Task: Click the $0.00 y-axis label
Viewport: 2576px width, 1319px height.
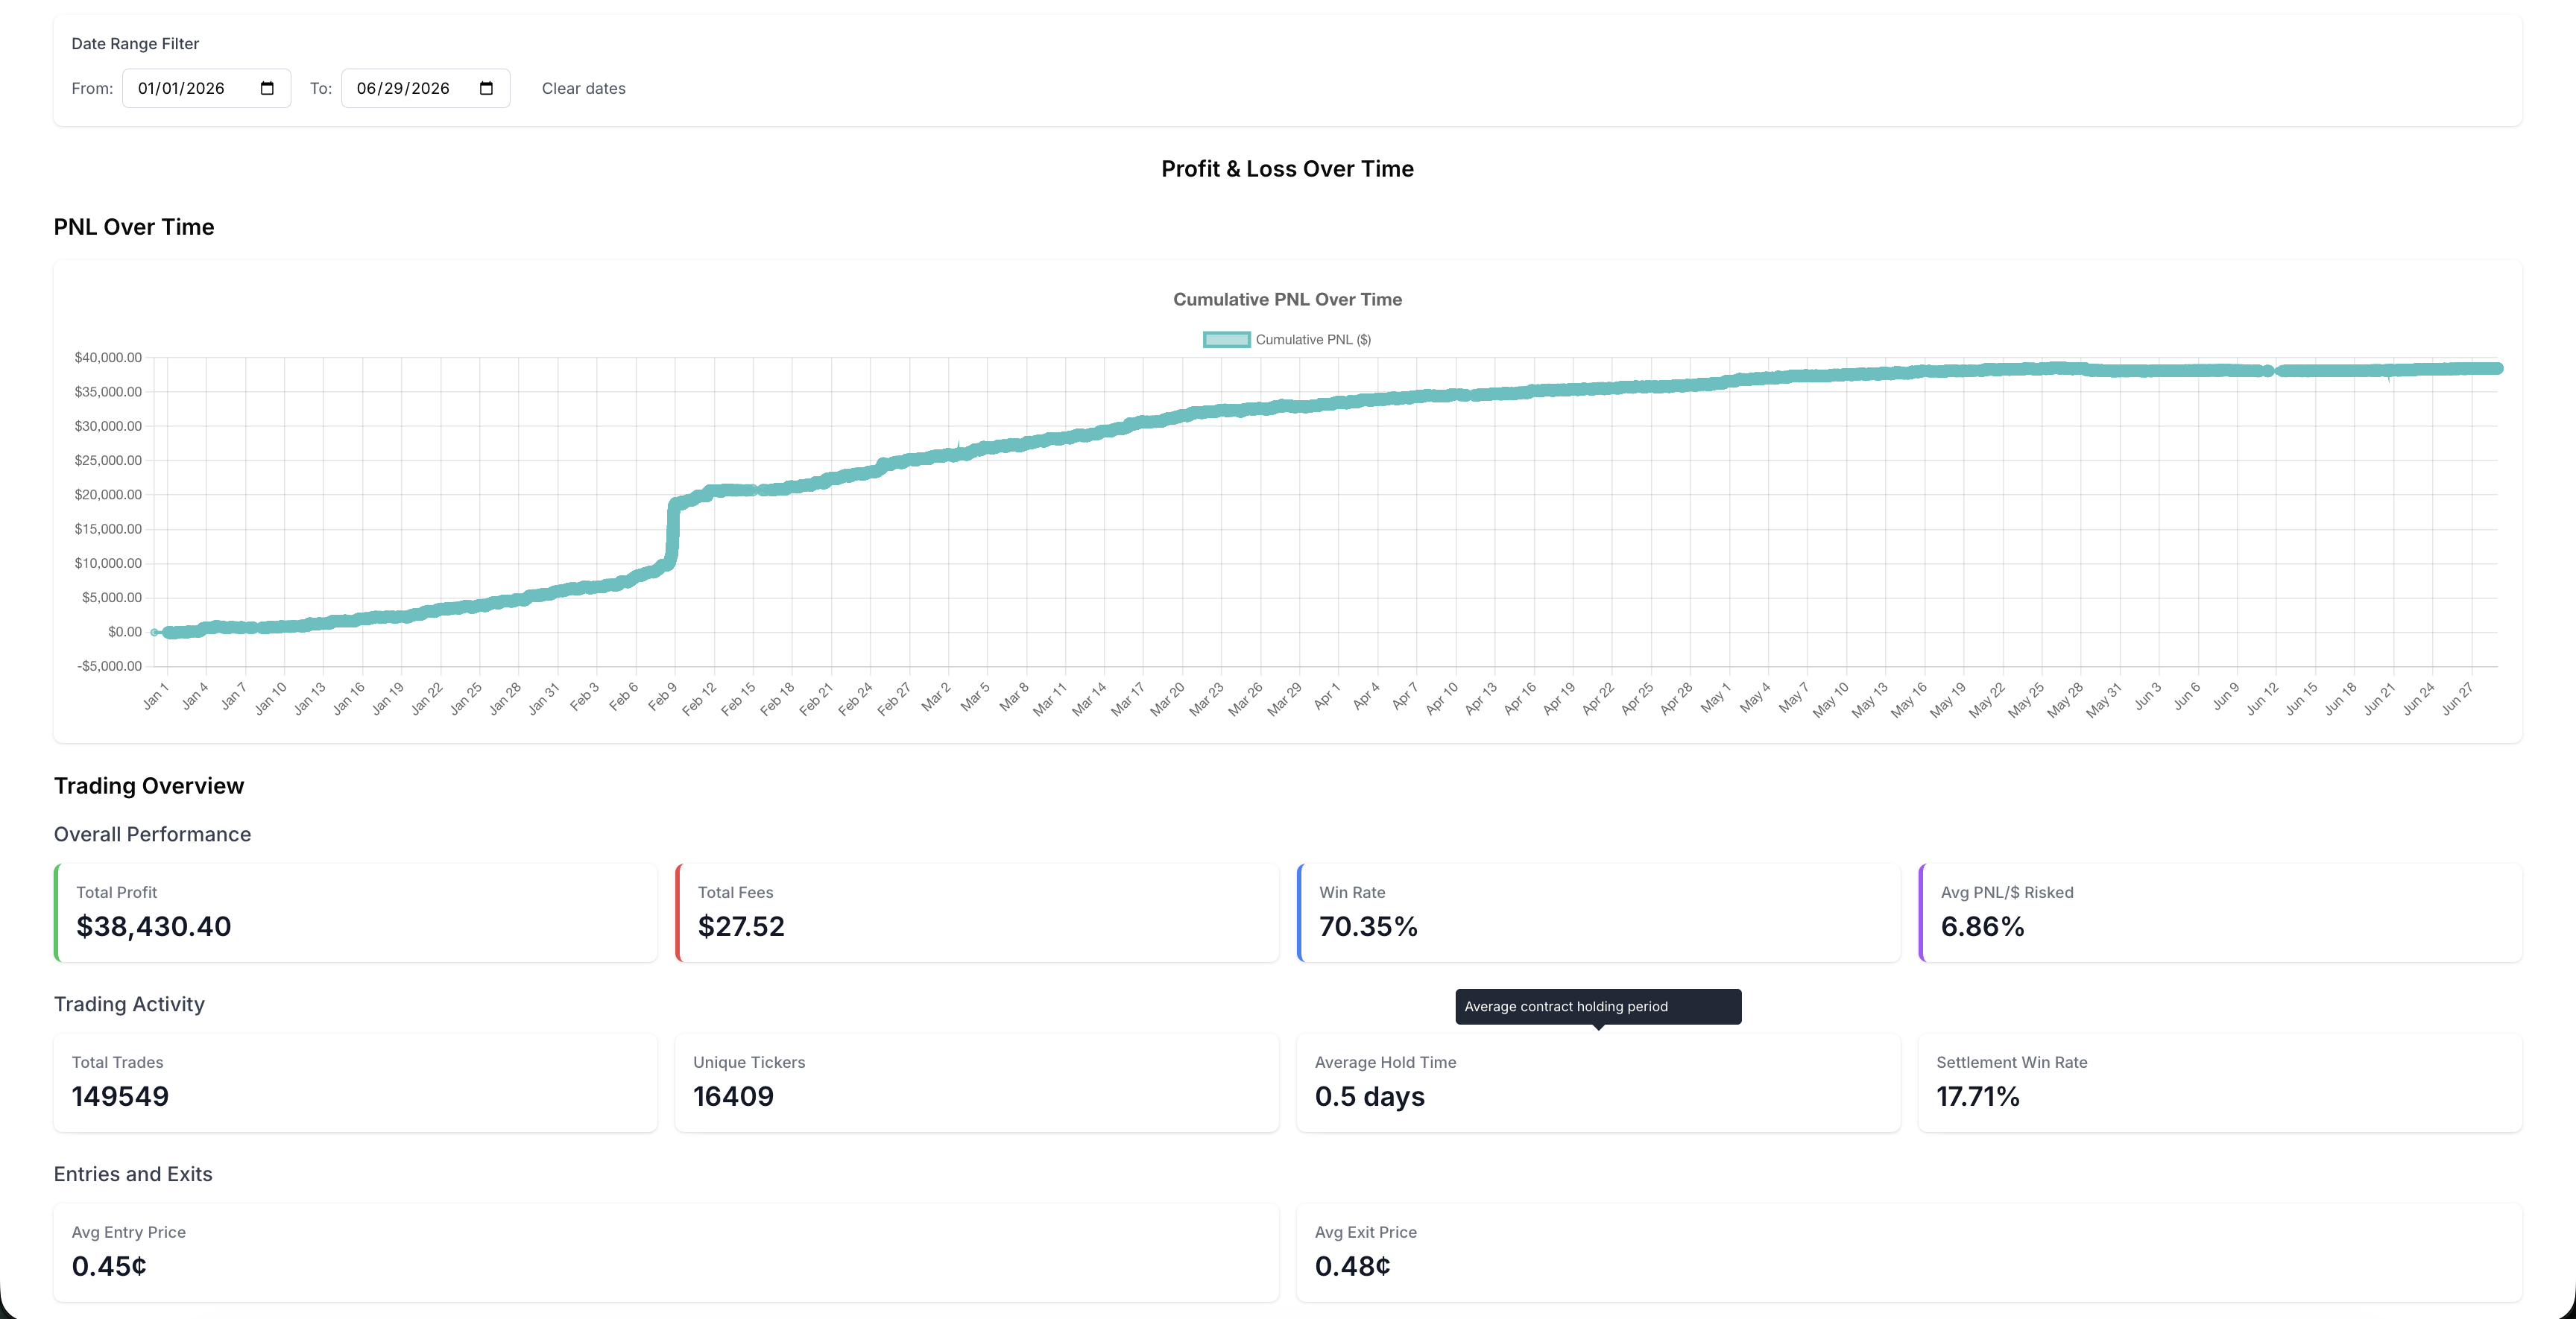Action: (x=125, y=632)
